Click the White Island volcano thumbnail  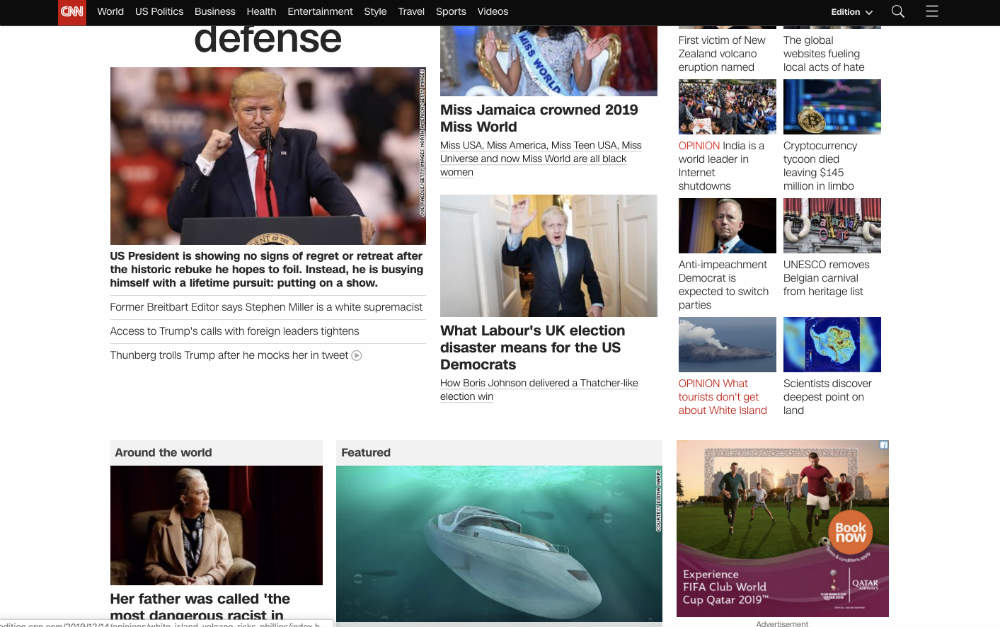(727, 344)
